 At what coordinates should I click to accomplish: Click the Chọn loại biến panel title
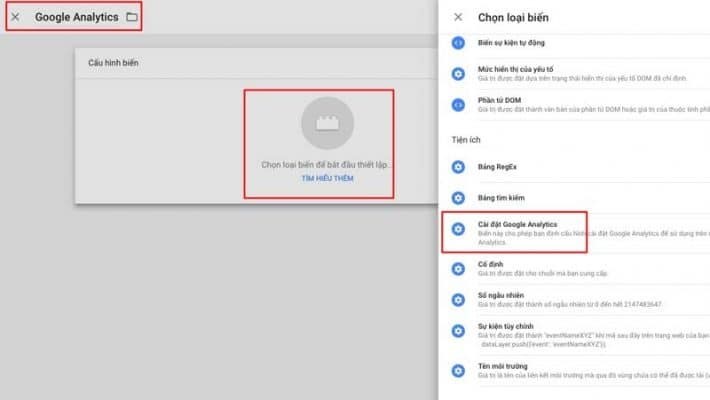coord(513,18)
